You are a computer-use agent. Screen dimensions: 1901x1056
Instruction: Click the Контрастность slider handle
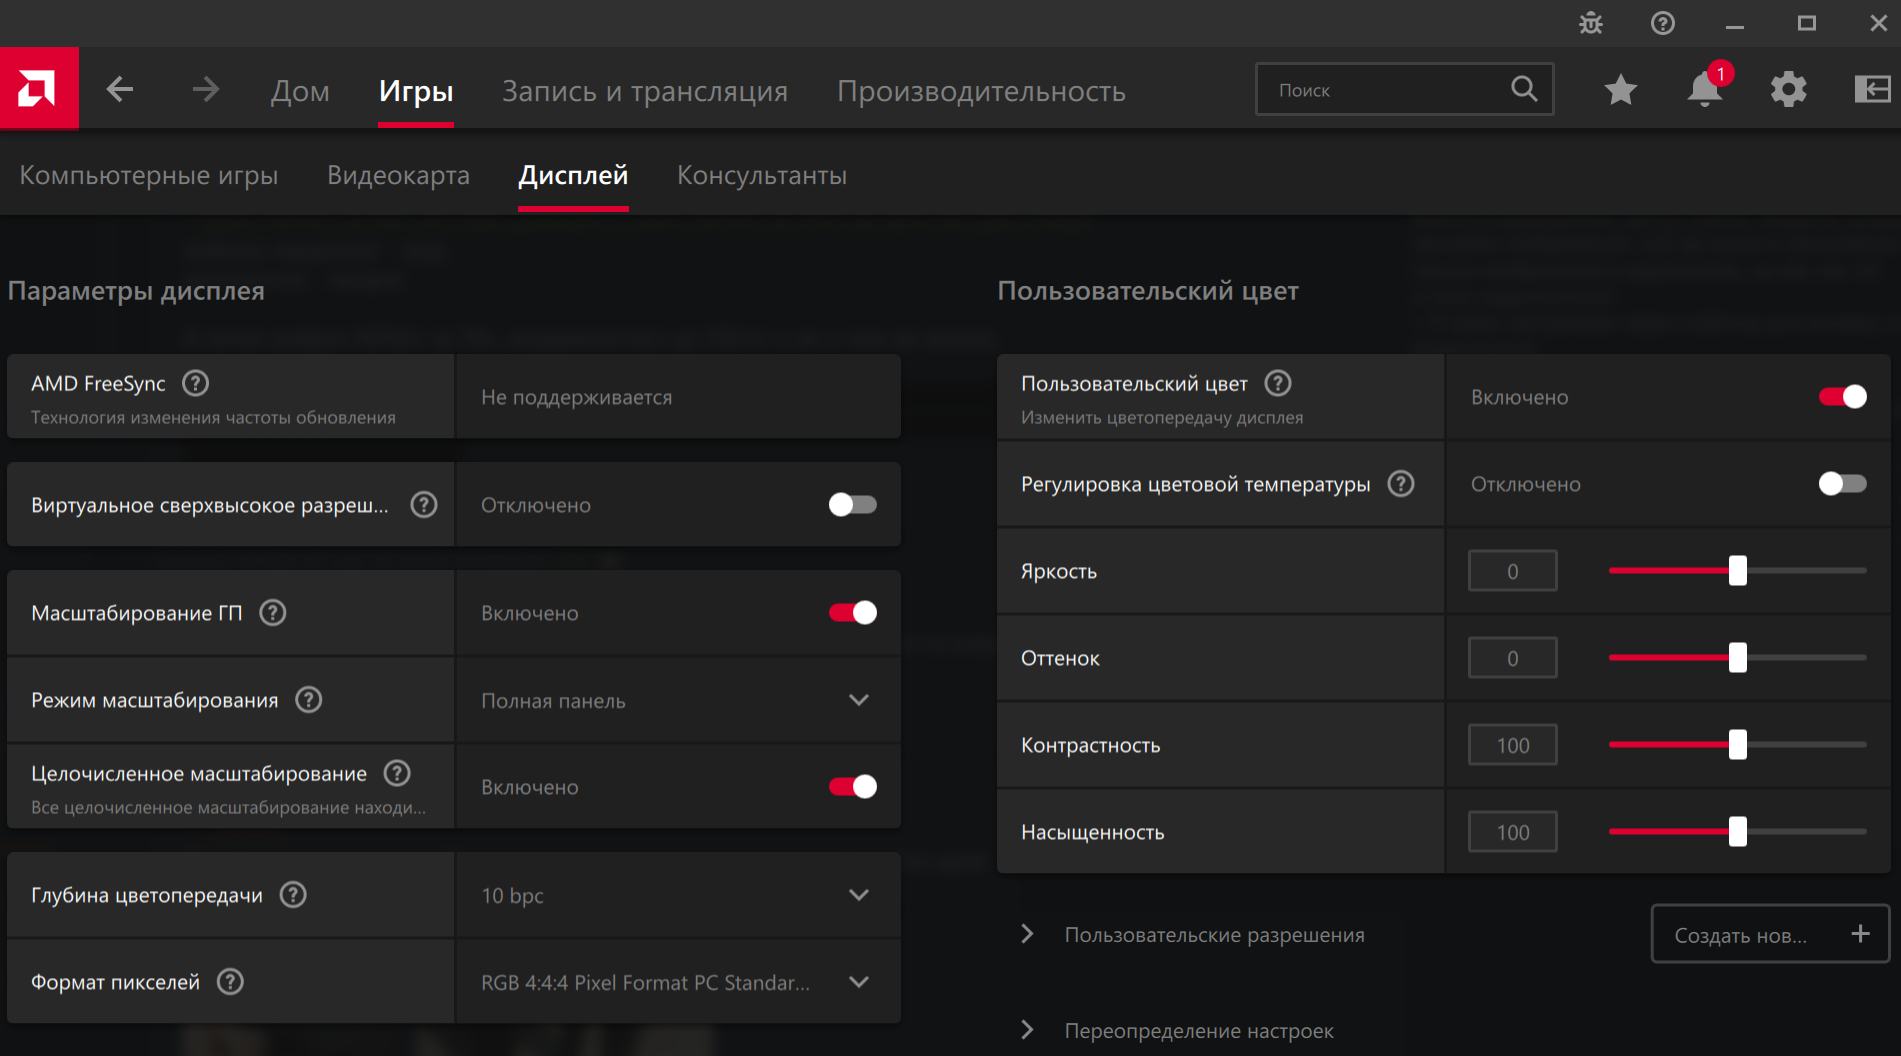pyautogui.click(x=1738, y=745)
